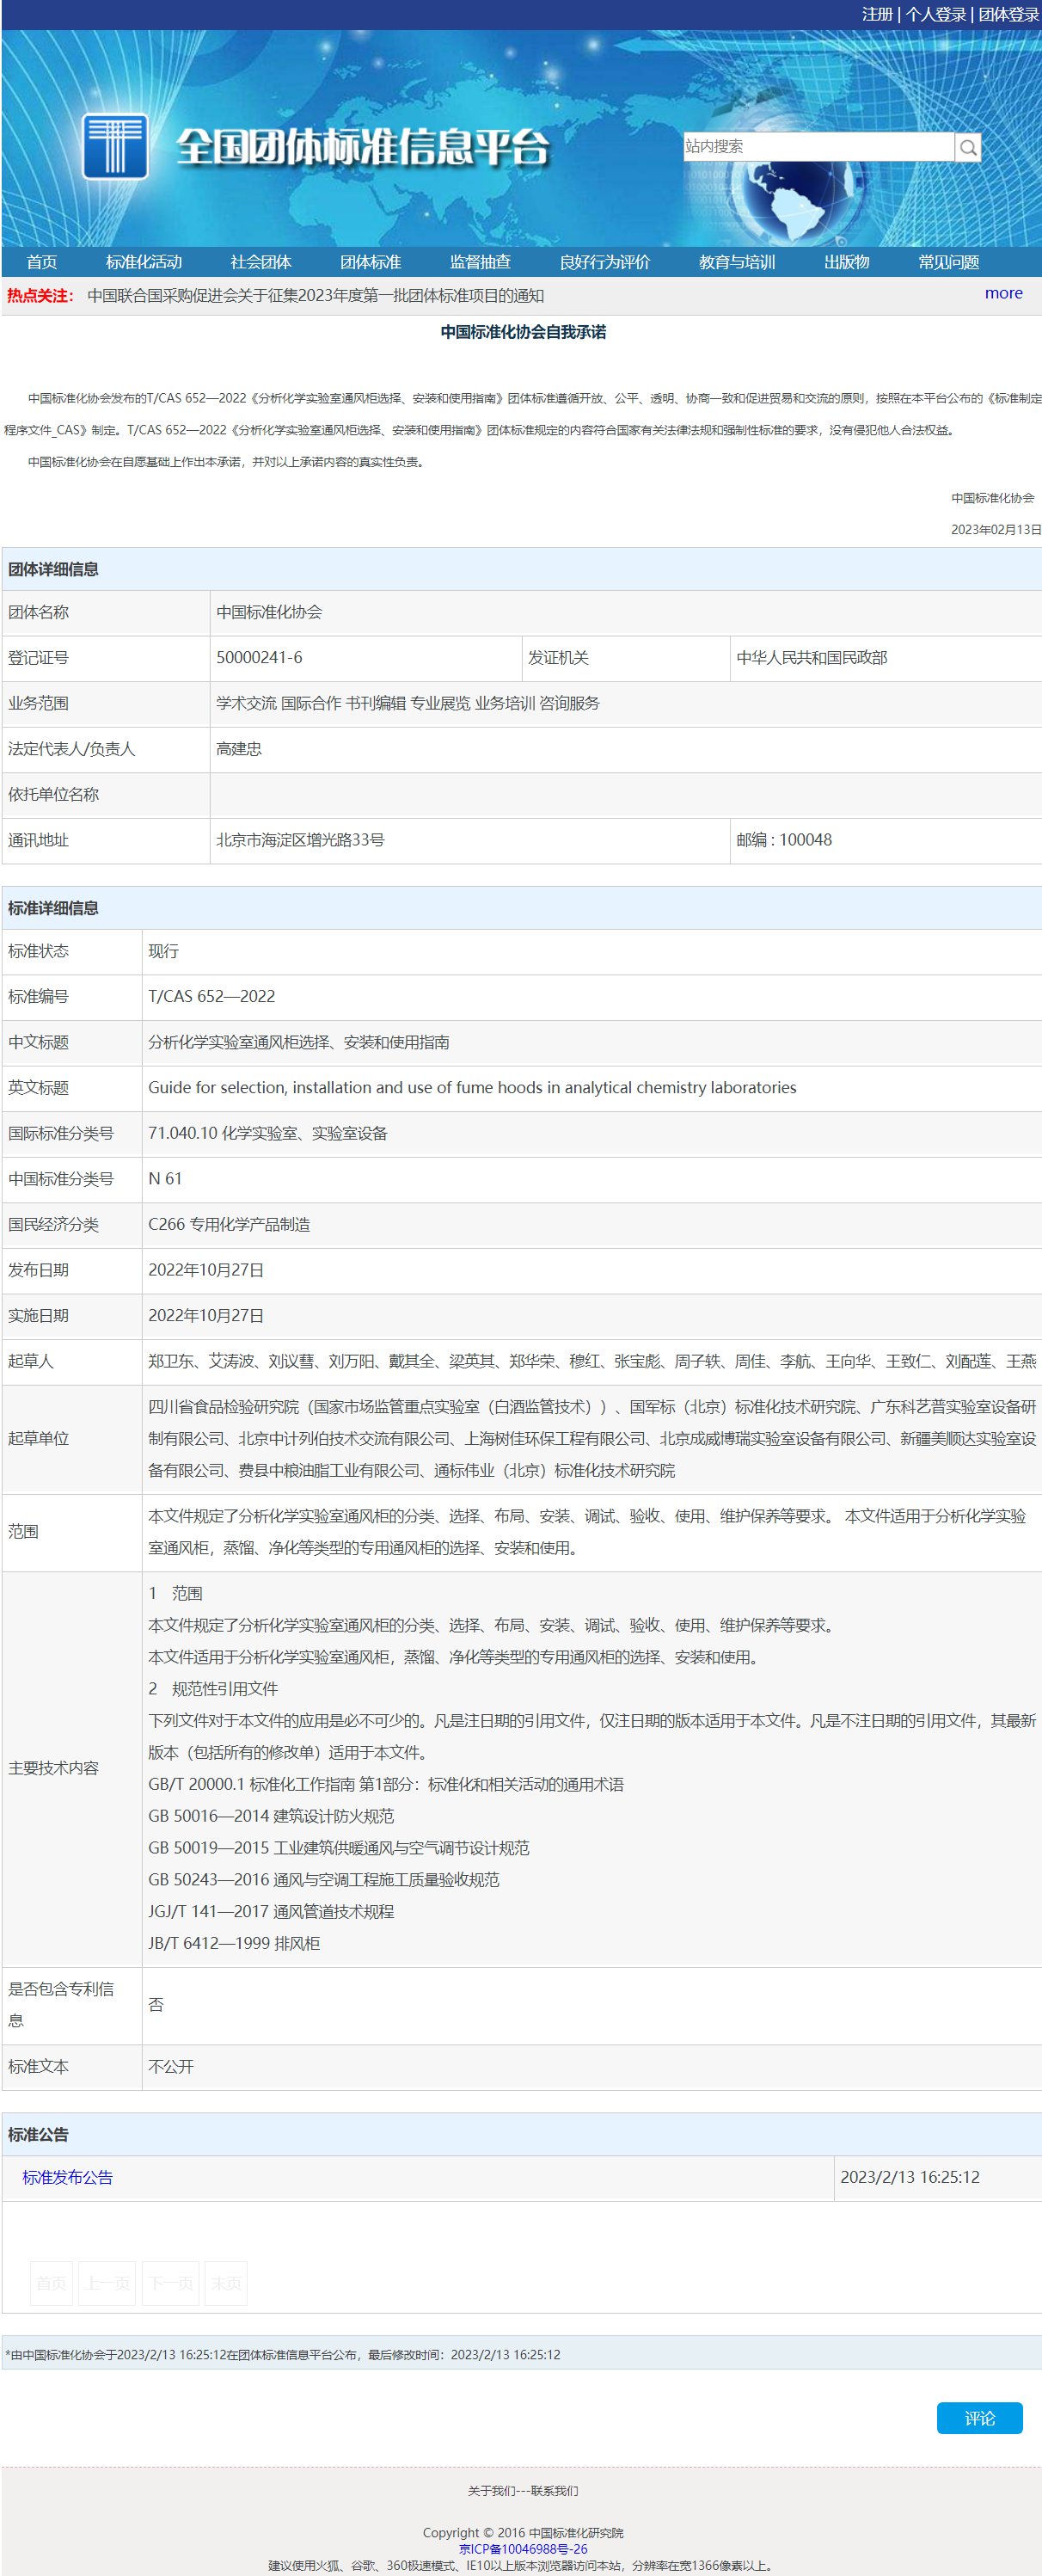
Task: Open the 个人登录 login link
Action: click(936, 14)
